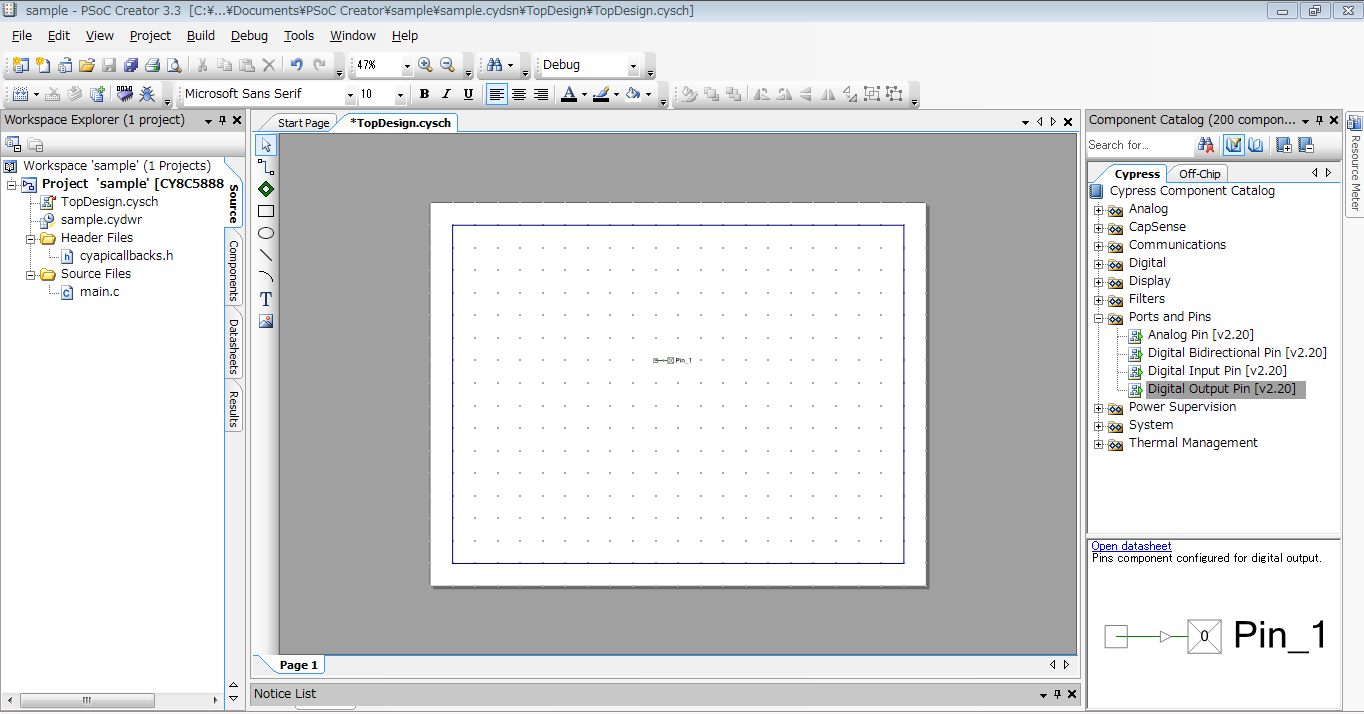The height and width of the screenshot is (714, 1364).
Task: Select Analog Pin component
Action: [x=1200, y=335]
